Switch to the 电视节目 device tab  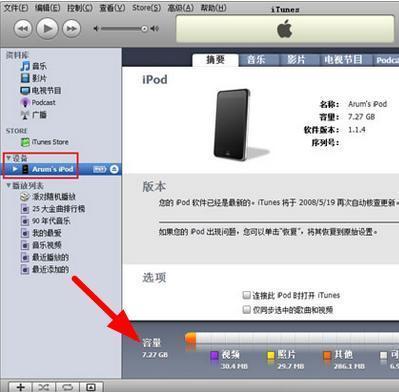click(x=343, y=60)
